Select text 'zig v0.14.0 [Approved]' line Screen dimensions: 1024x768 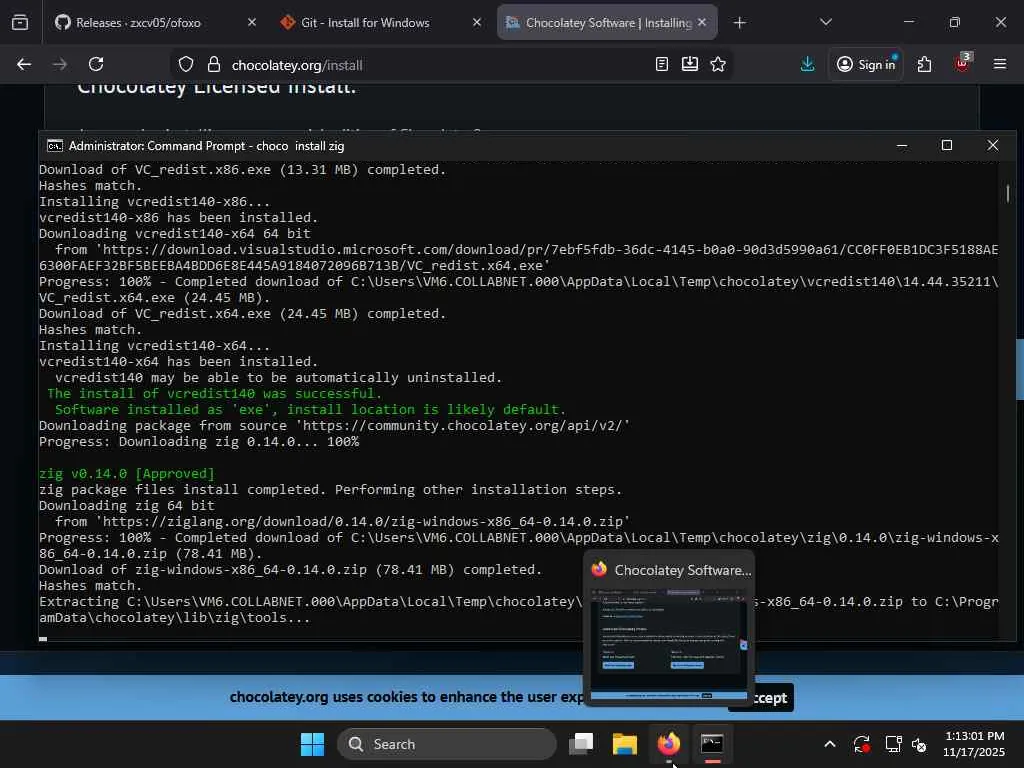[127, 473]
